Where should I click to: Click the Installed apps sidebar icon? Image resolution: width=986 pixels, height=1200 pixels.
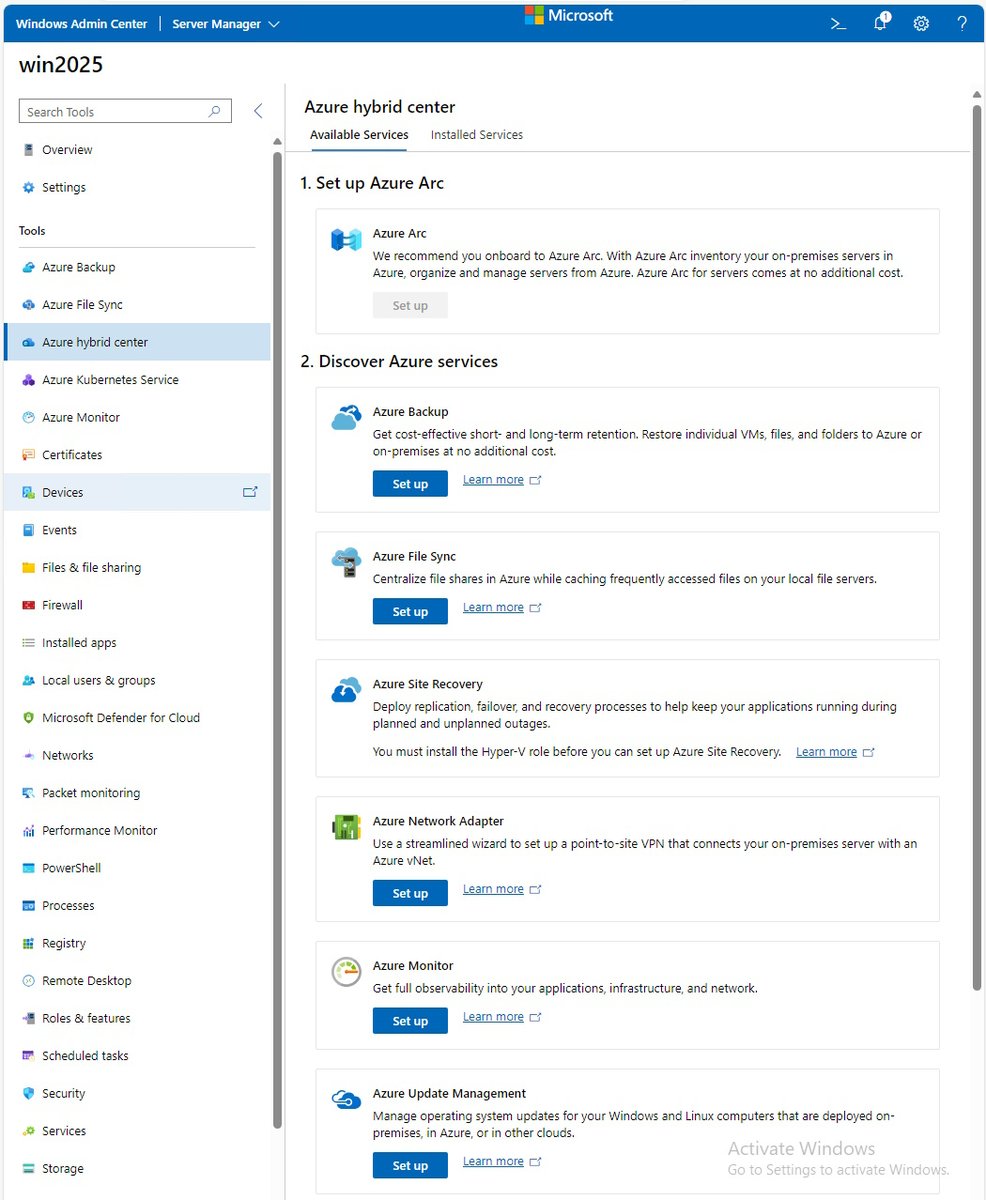coord(29,643)
